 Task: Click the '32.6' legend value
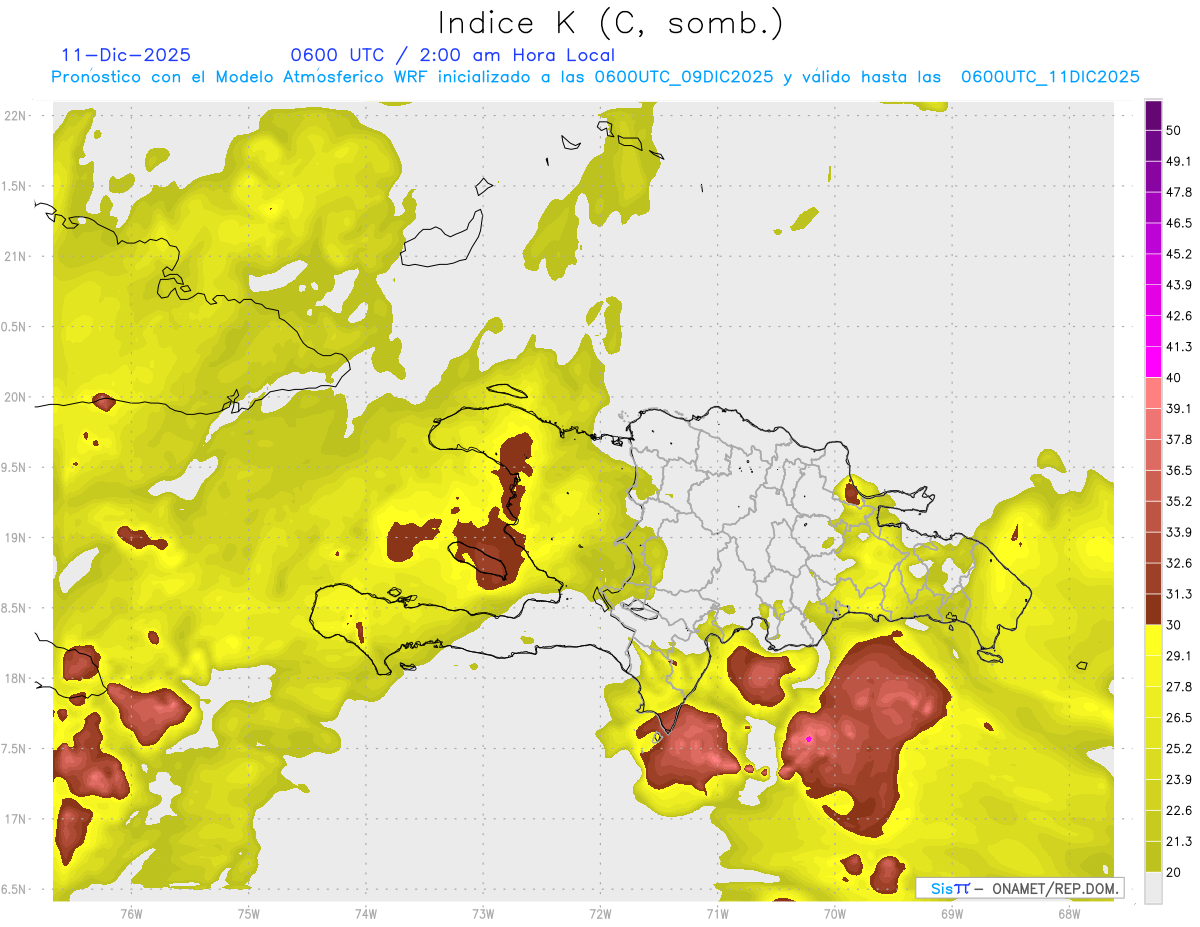tap(1178, 563)
